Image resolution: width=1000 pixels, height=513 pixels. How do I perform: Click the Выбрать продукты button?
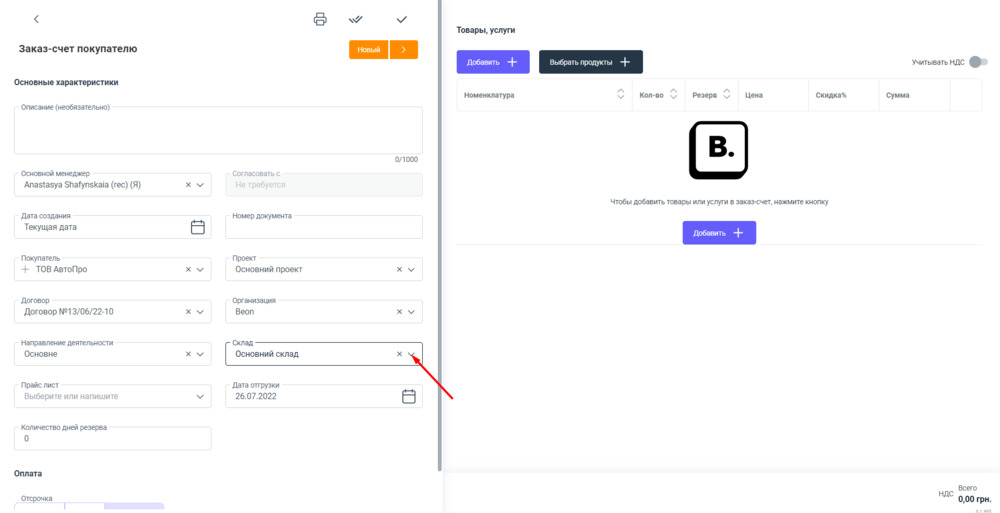[590, 62]
